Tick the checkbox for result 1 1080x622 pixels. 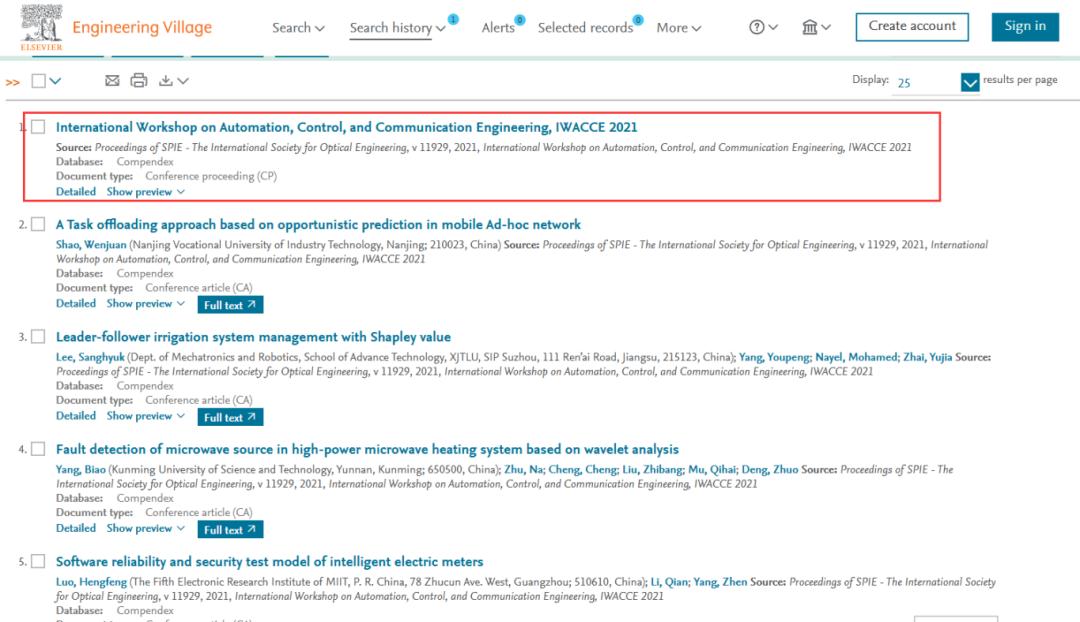(38, 127)
